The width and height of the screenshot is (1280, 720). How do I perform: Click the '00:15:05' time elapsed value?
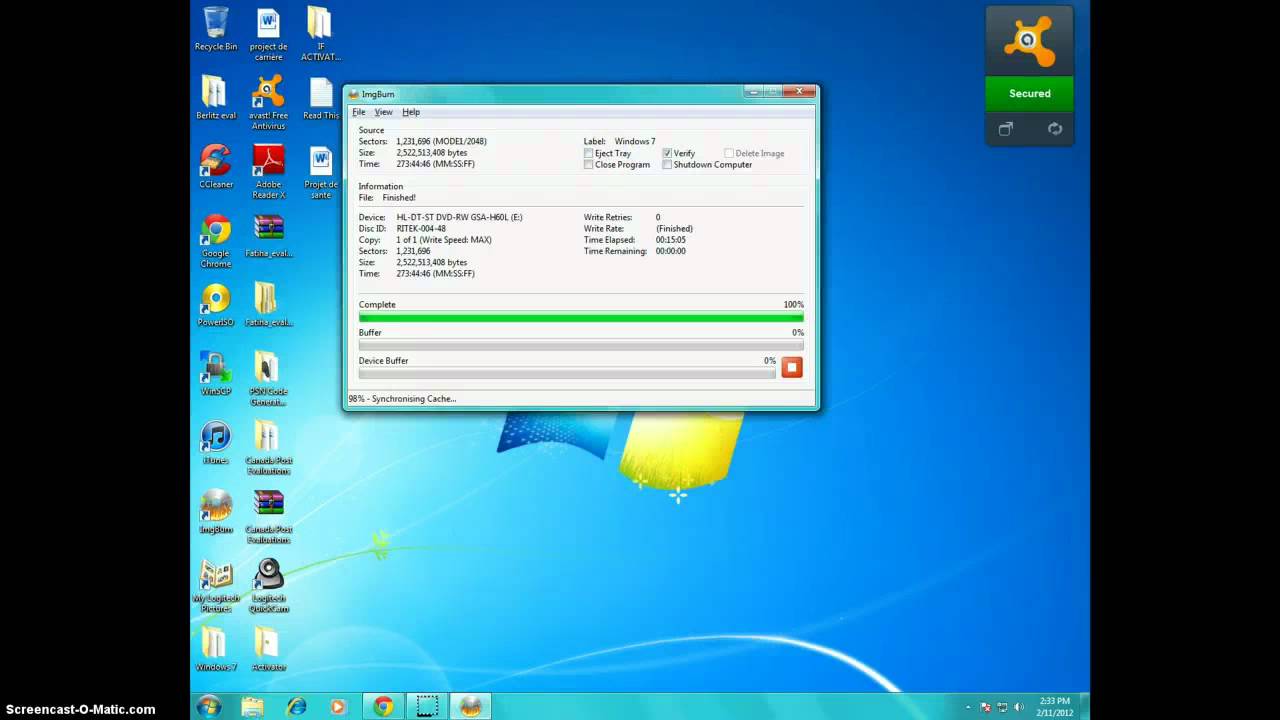(x=671, y=240)
